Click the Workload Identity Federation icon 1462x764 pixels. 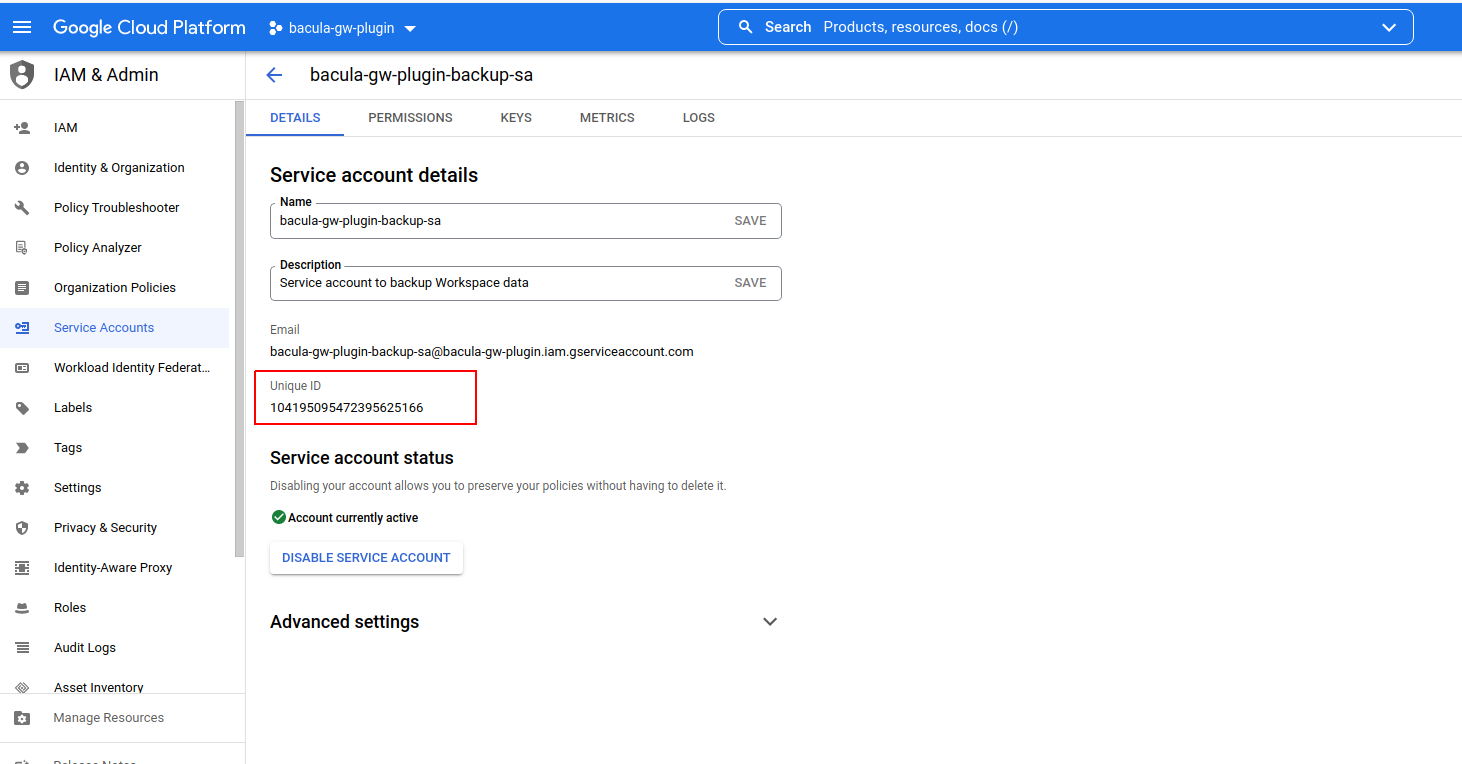click(22, 368)
